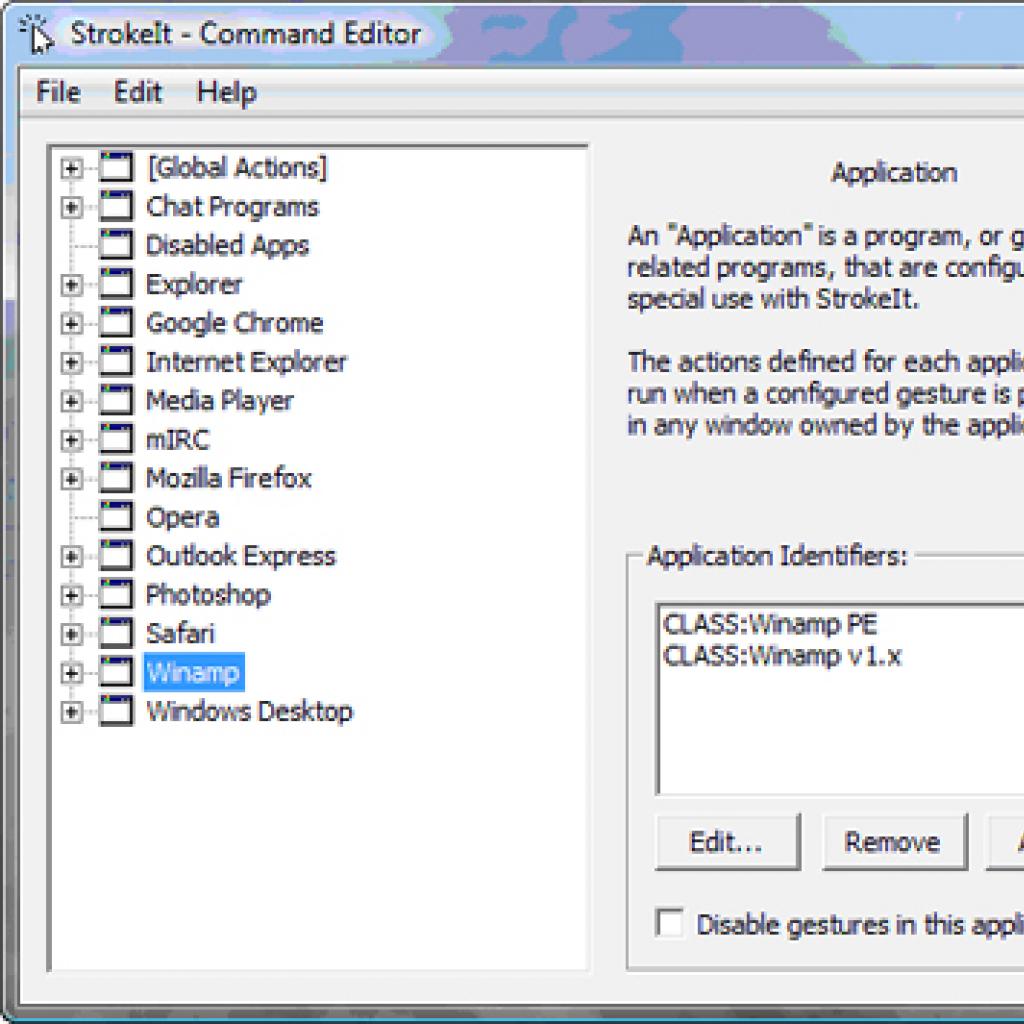Image resolution: width=1024 pixels, height=1024 pixels.
Task: Choose Google Chrome in the application list
Action: 235,323
